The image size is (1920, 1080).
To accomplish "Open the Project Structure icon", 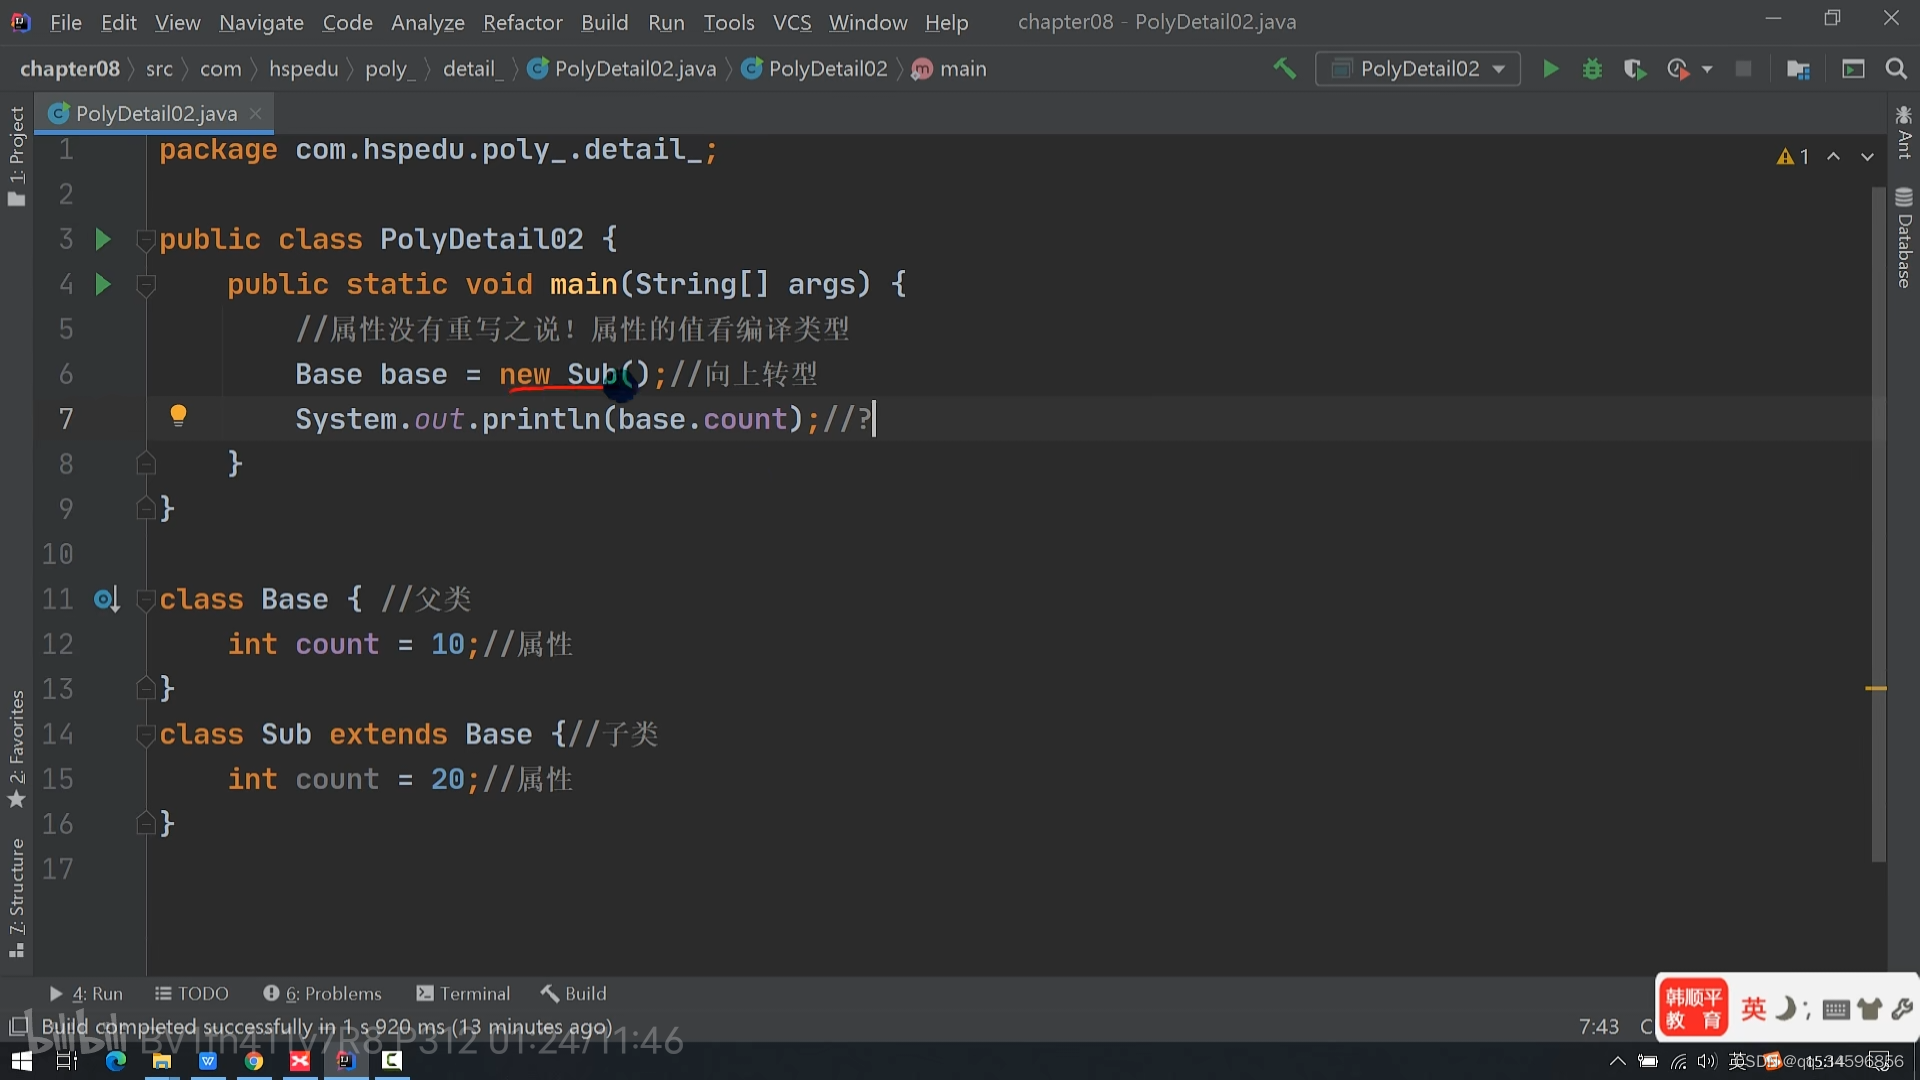I will pos(1798,69).
